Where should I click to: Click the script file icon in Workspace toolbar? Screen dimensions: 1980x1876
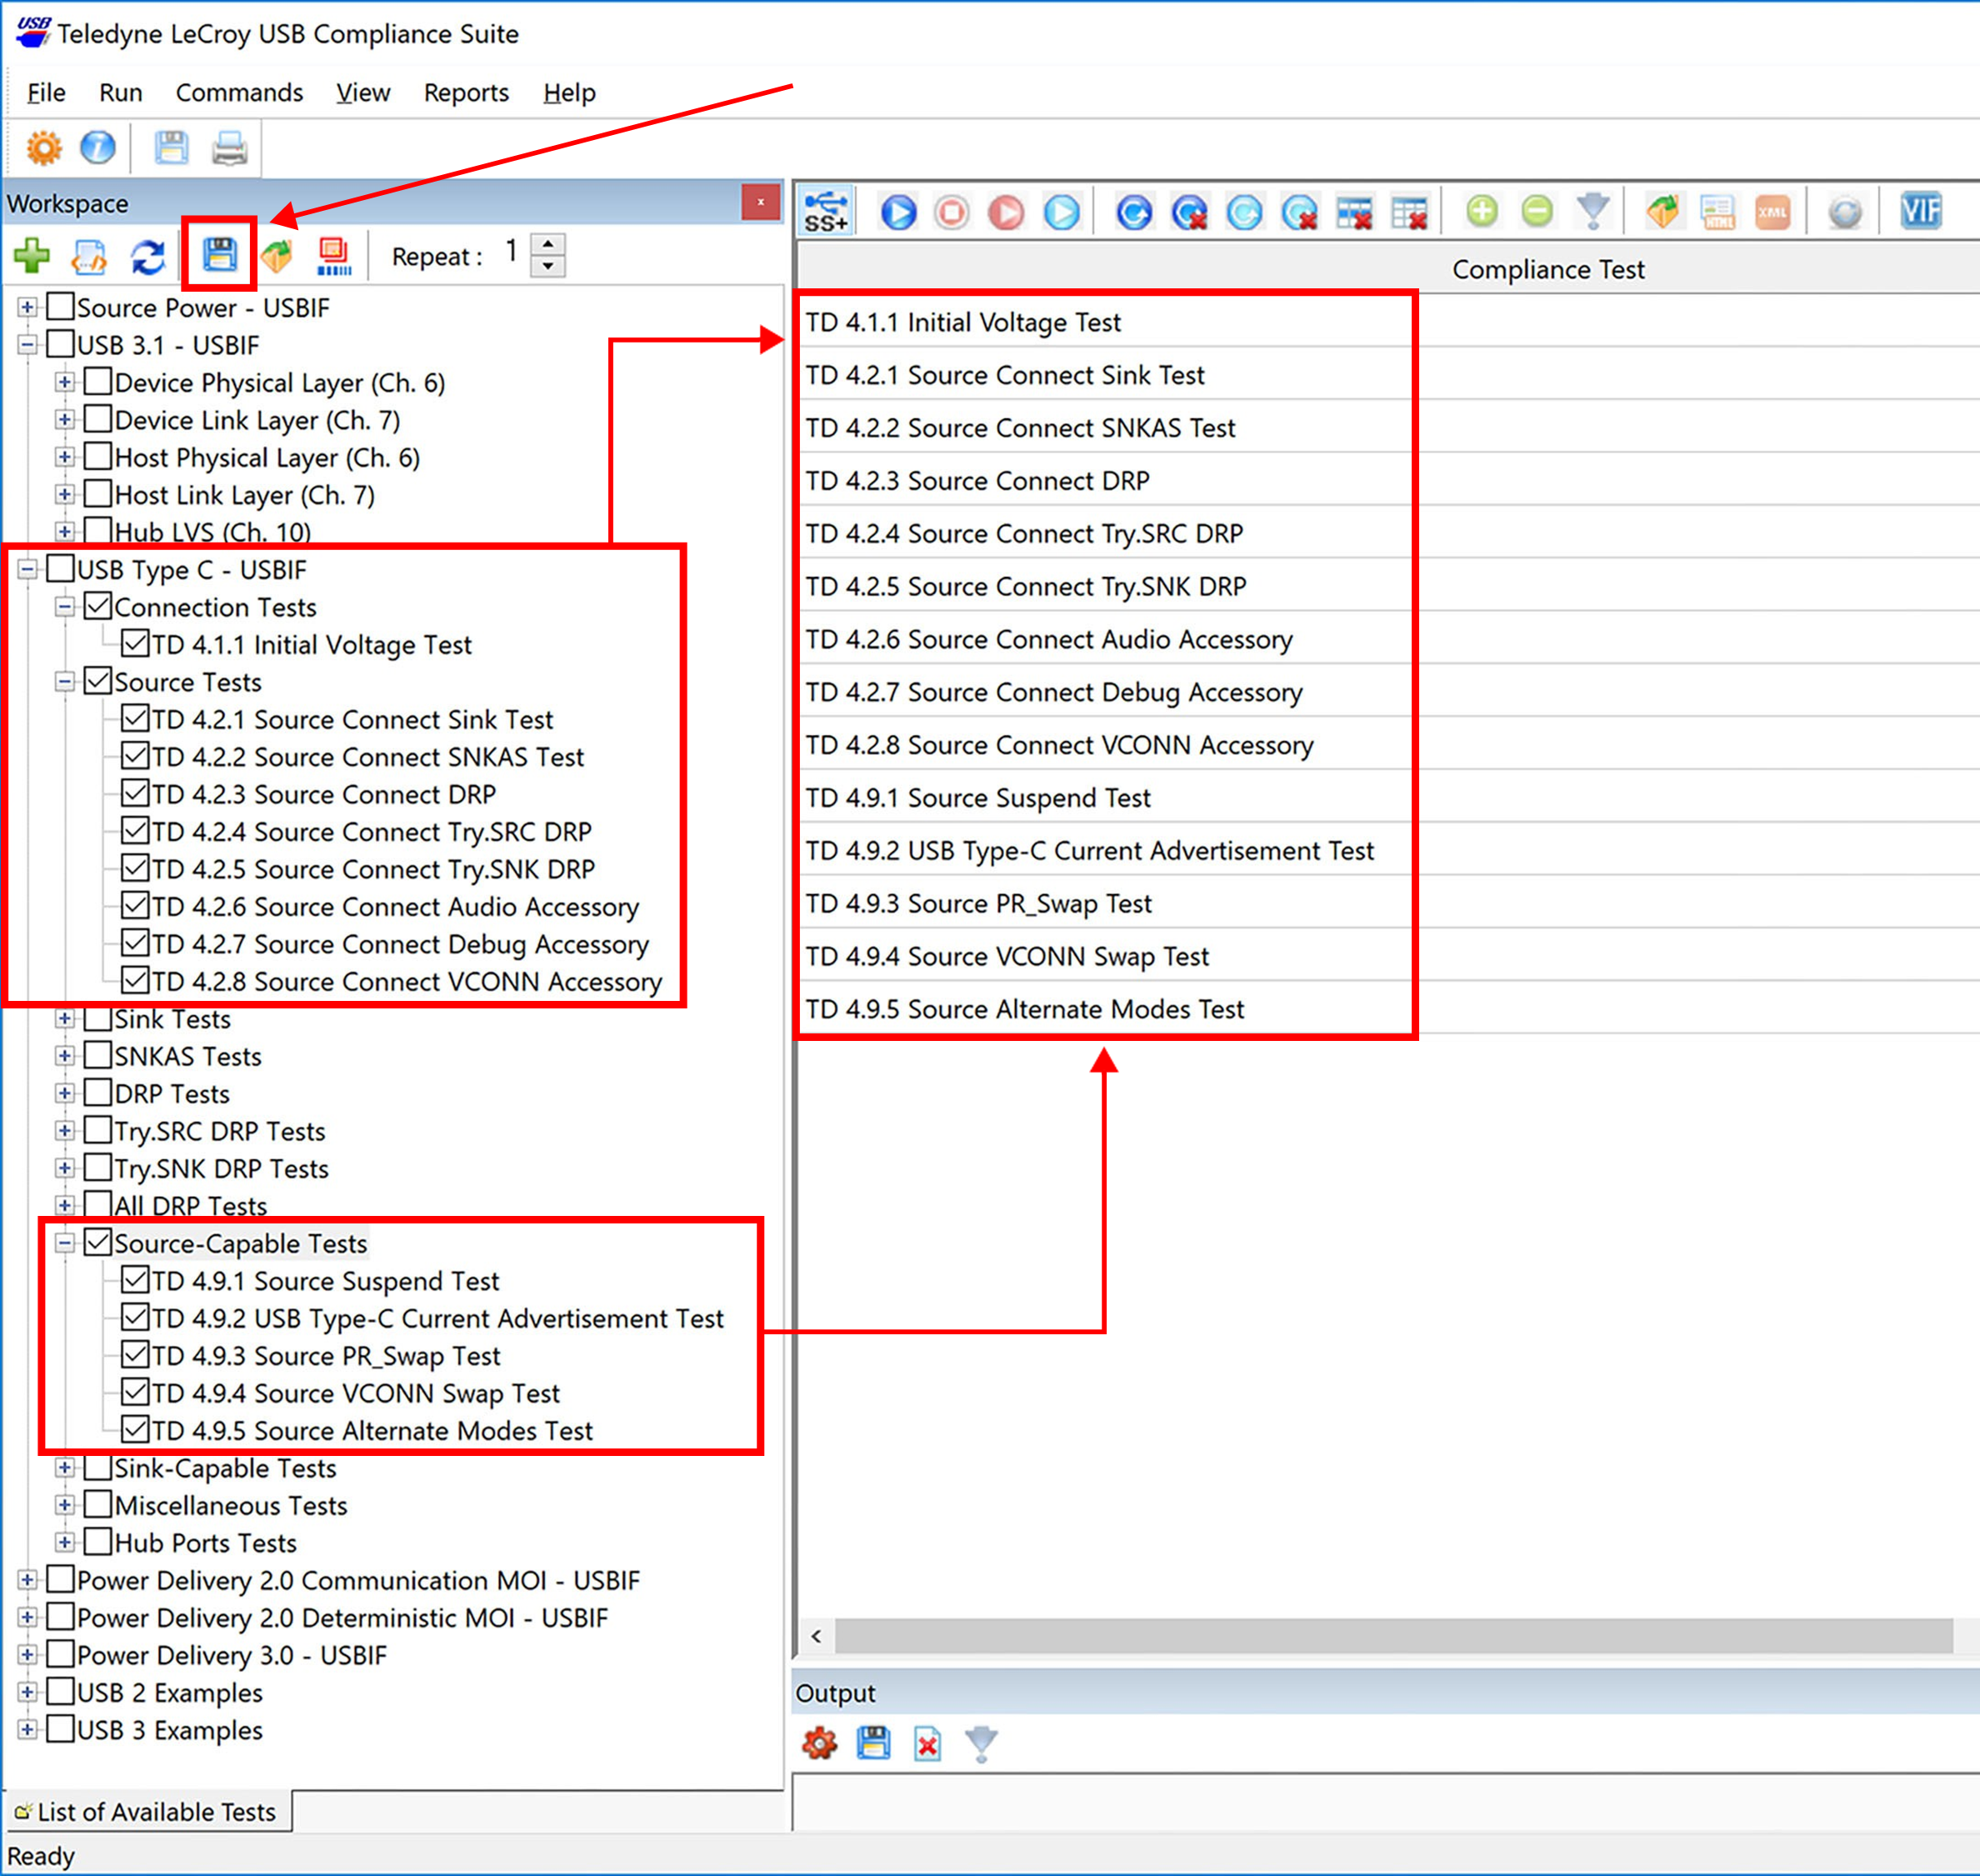[89, 255]
